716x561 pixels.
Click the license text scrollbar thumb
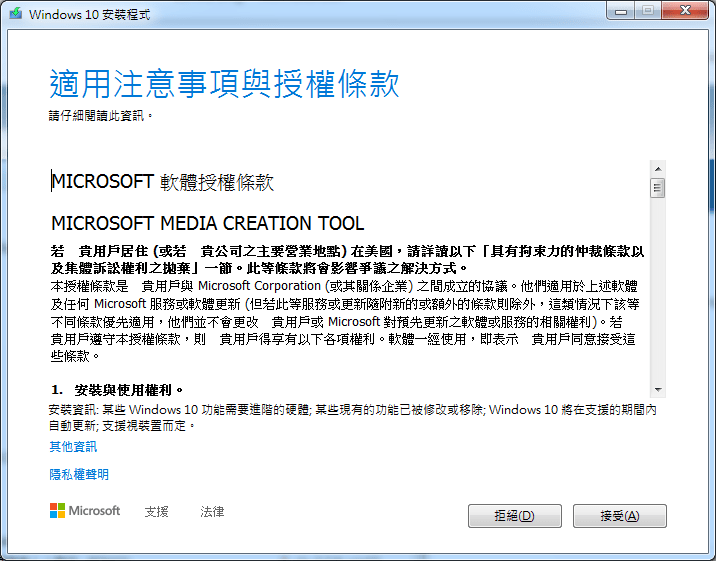tap(658, 188)
